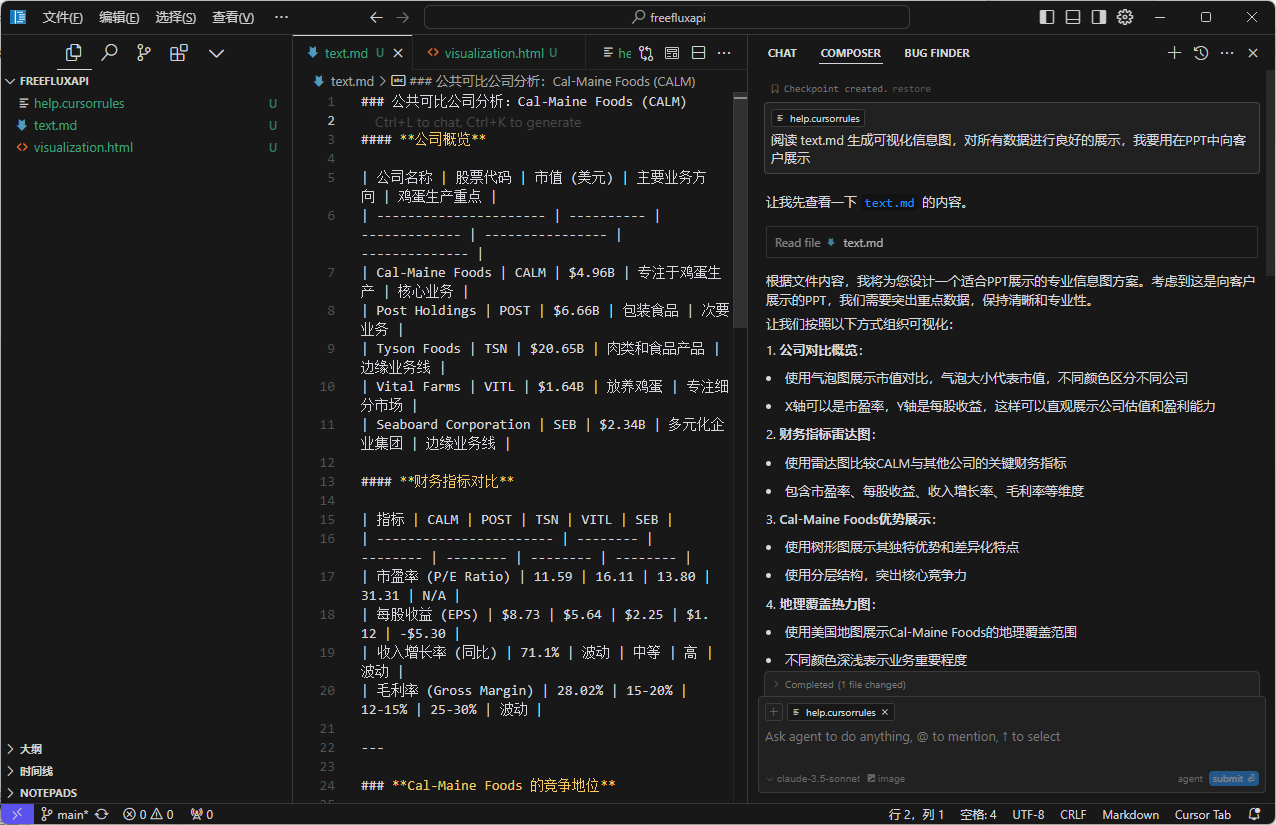This screenshot has height=825, width=1276.
Task: Synchronize changes icon in status bar
Action: click(102, 814)
